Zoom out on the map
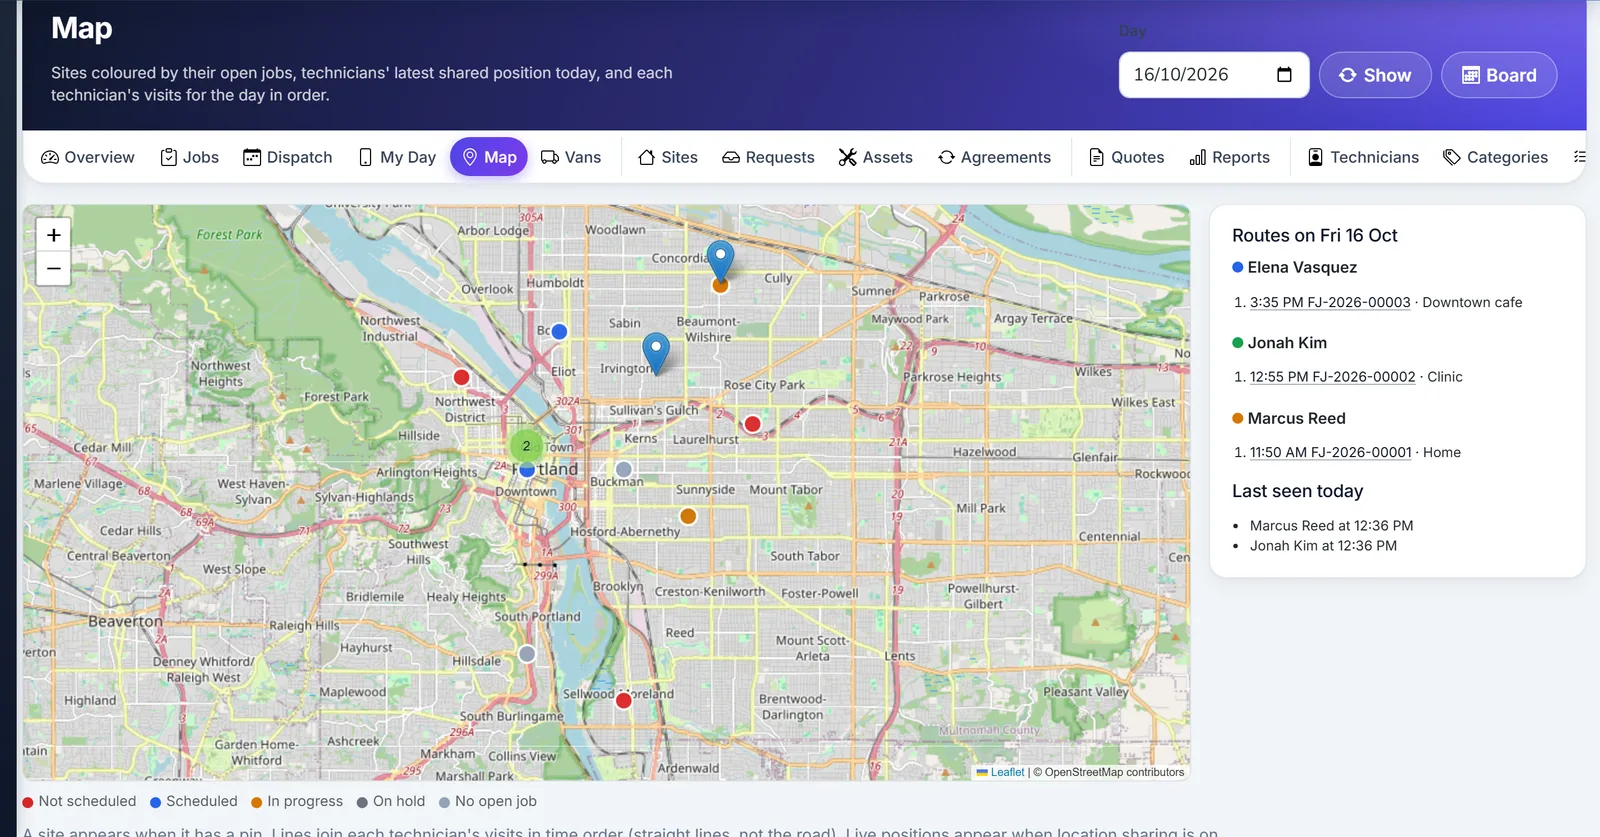This screenshot has height=837, width=1600. click(54, 268)
